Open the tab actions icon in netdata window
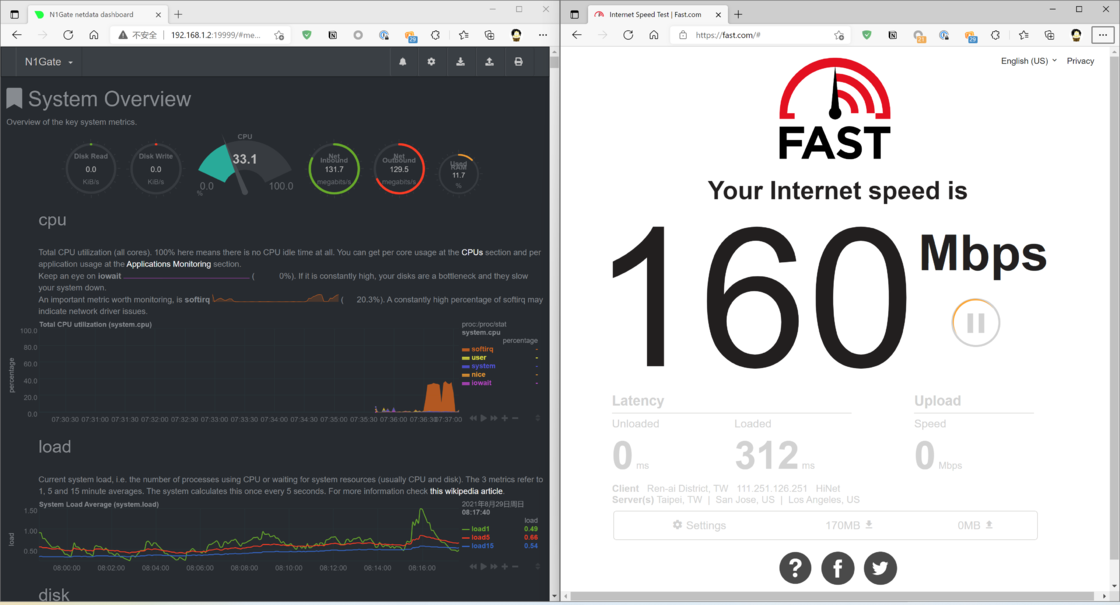The image size is (1120, 605). (x=14, y=14)
